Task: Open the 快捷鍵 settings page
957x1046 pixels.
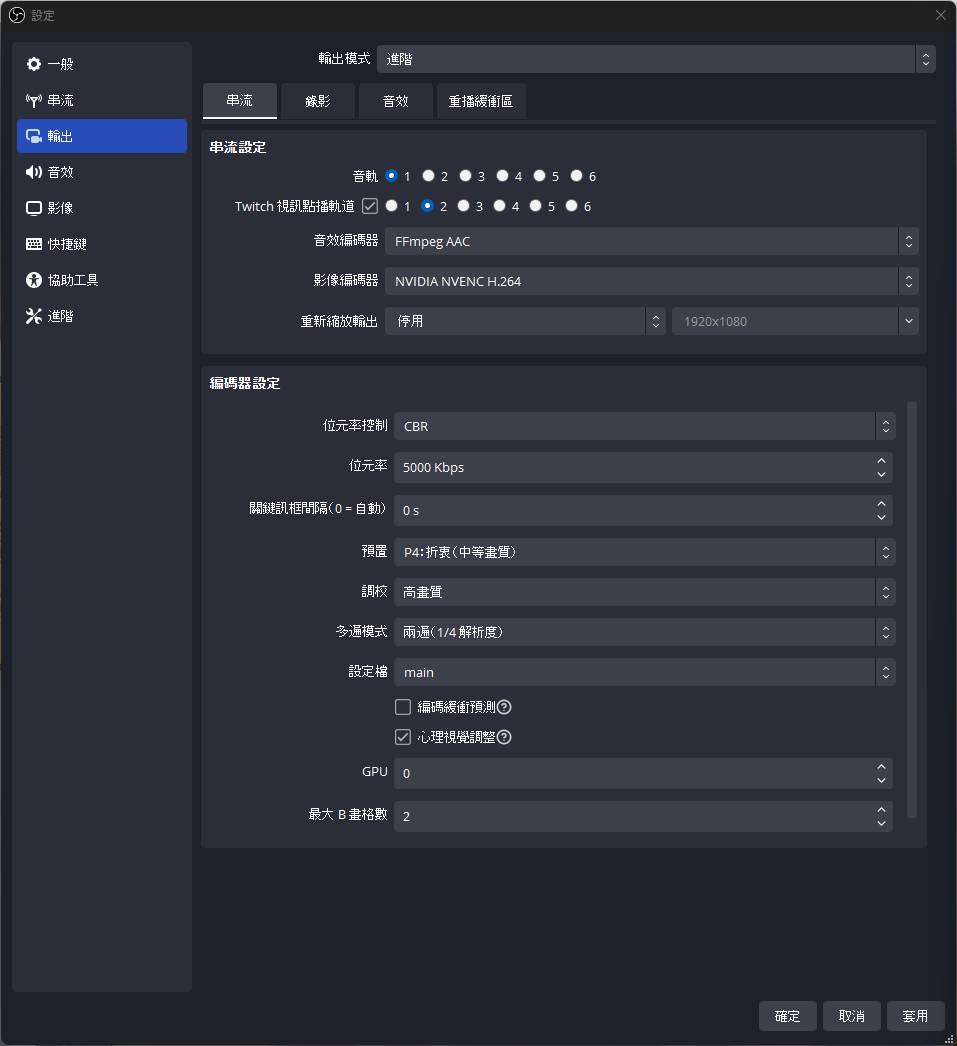Action: 62,243
